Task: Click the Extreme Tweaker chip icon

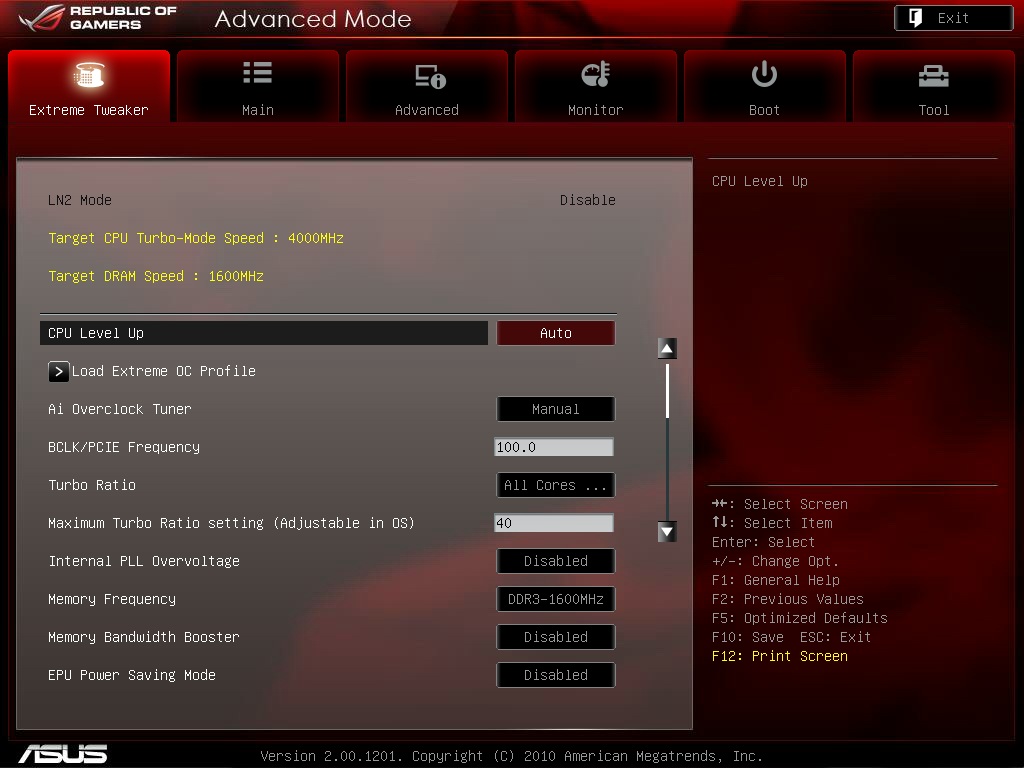Action: click(89, 74)
